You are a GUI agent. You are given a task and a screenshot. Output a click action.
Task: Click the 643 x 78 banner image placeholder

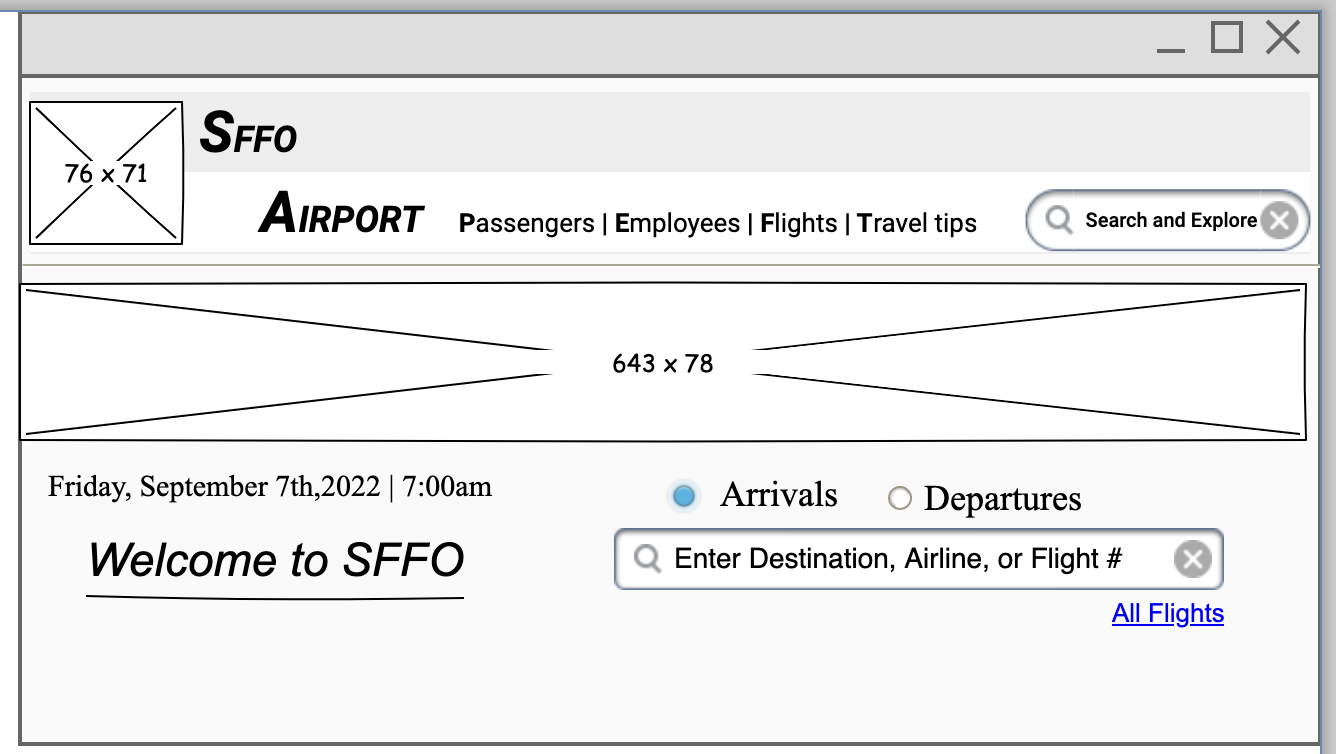click(x=662, y=362)
